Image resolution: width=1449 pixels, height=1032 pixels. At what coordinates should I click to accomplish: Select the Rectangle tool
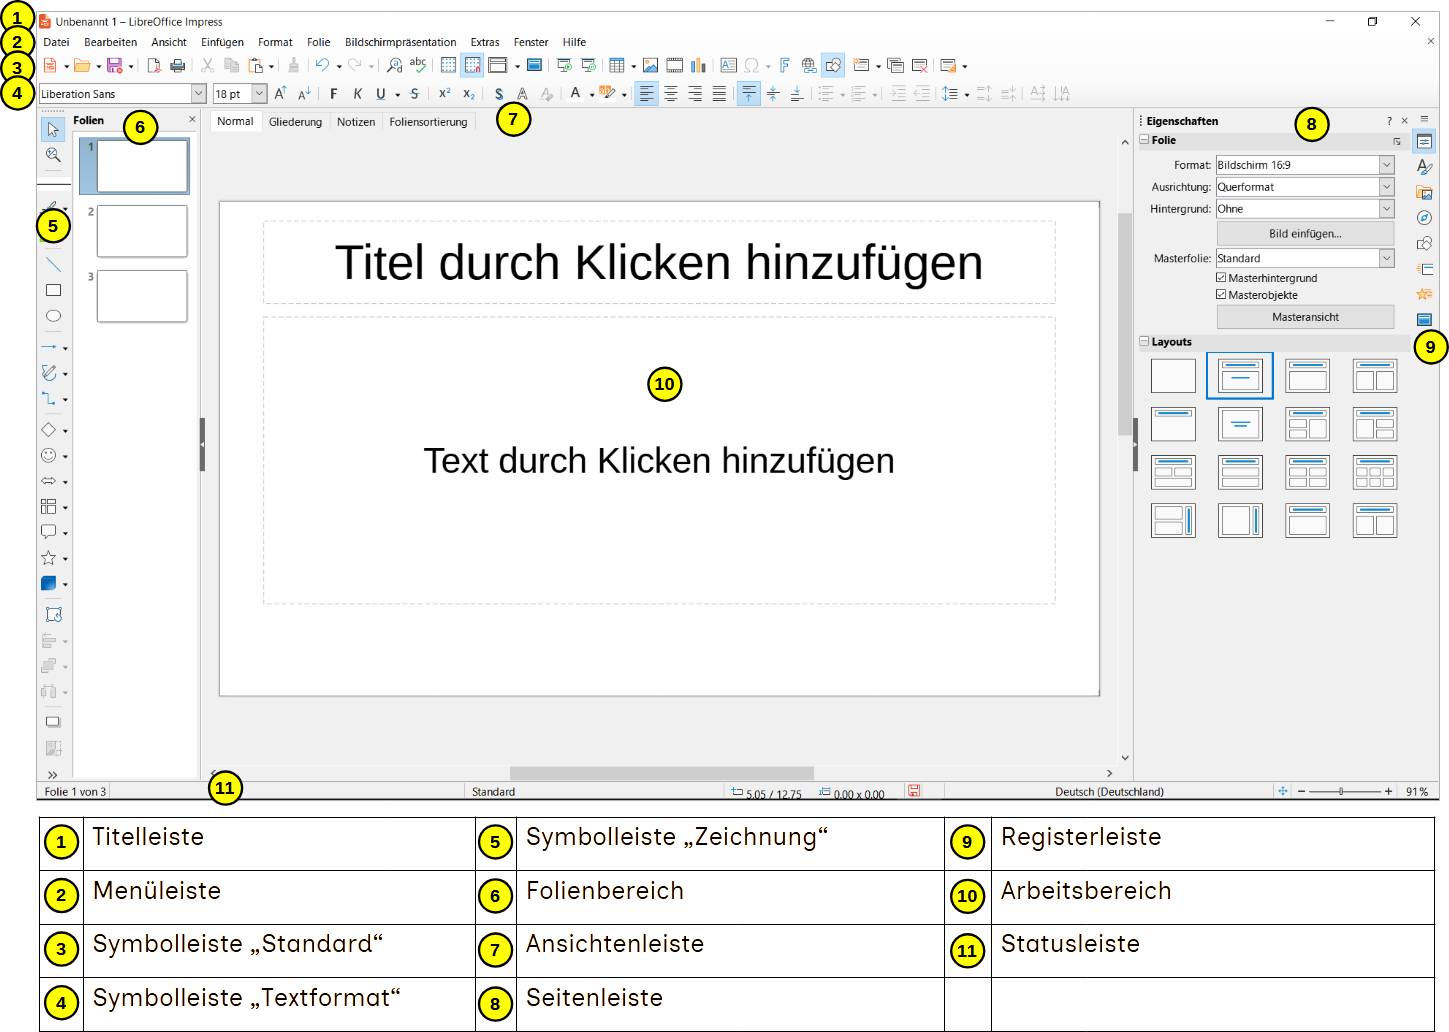click(x=53, y=290)
